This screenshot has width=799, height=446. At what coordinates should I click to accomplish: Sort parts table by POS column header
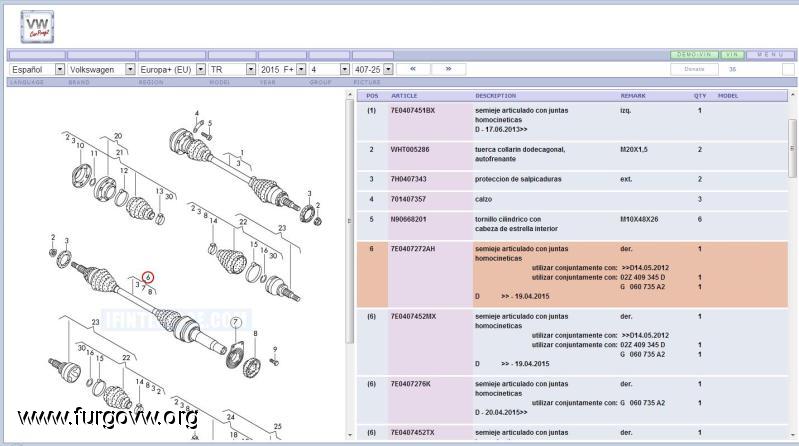pos(372,96)
